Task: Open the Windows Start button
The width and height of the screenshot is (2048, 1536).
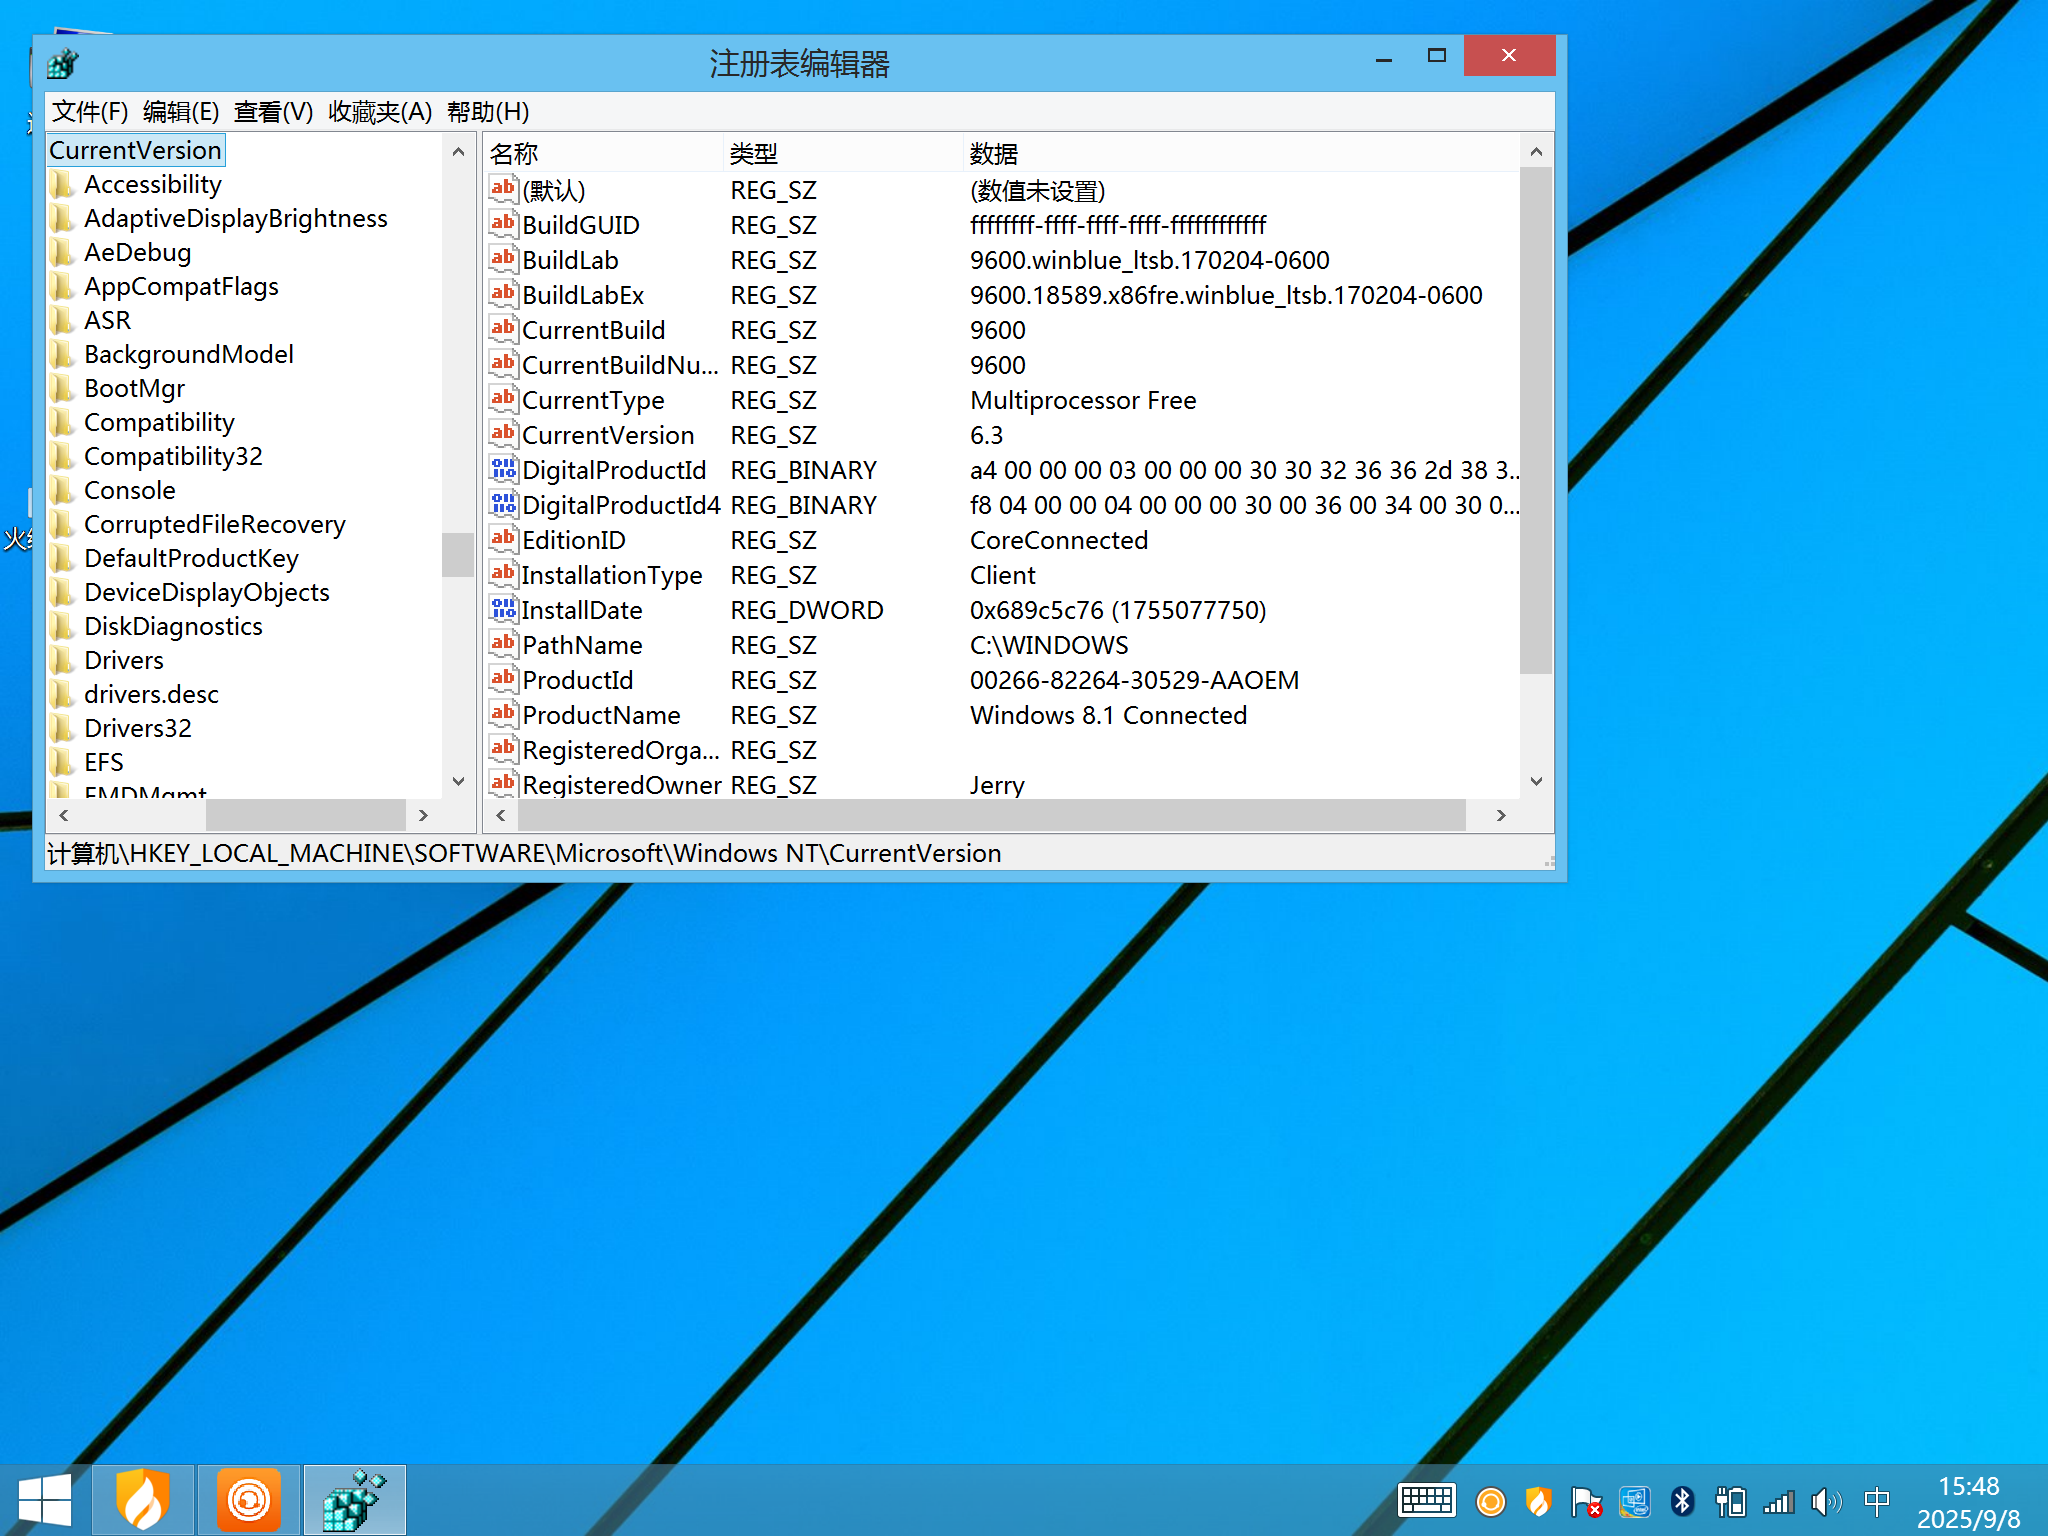Action: click(x=45, y=1500)
